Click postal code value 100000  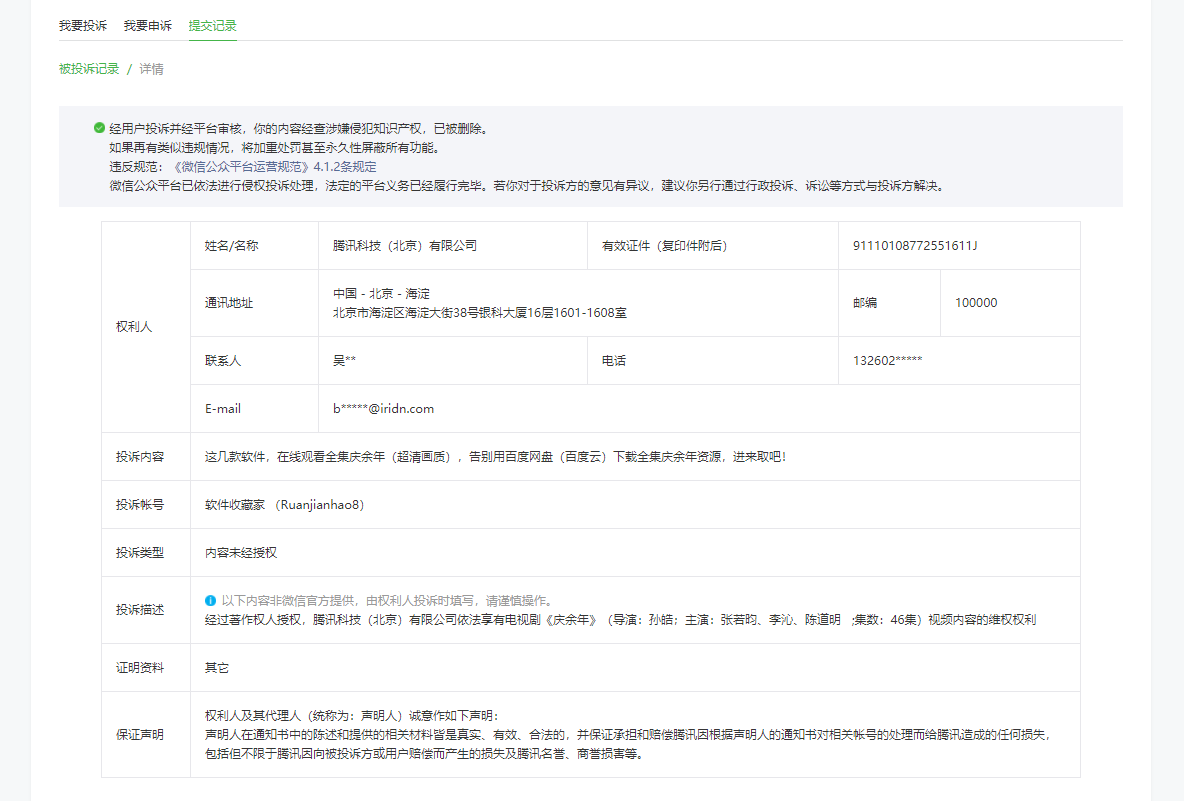[976, 303]
